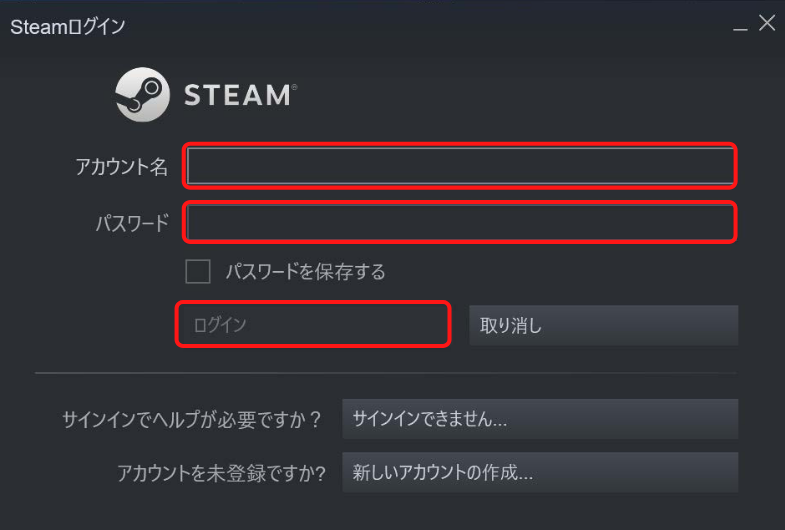Tick the パスワードを保存する checkbox
Image resolution: width=785 pixels, height=530 pixels.
[198, 272]
